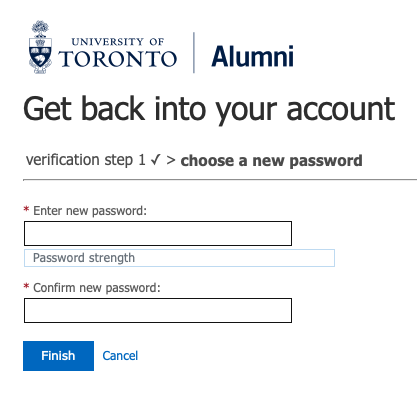Click the vertical divider beside Alumni logo
Image resolution: width=417 pixels, height=401 pixels.
pyautogui.click(x=194, y=52)
